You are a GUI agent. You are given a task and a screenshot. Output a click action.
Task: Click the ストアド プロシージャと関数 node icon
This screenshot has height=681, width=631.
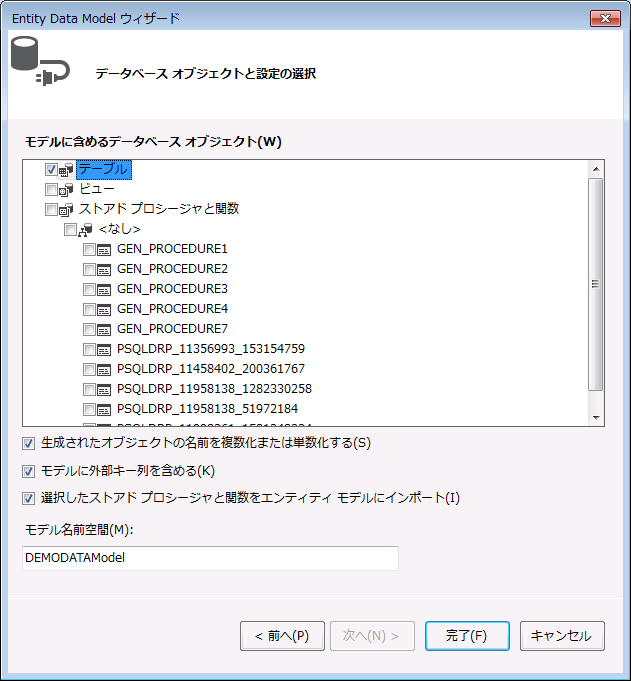(x=67, y=210)
